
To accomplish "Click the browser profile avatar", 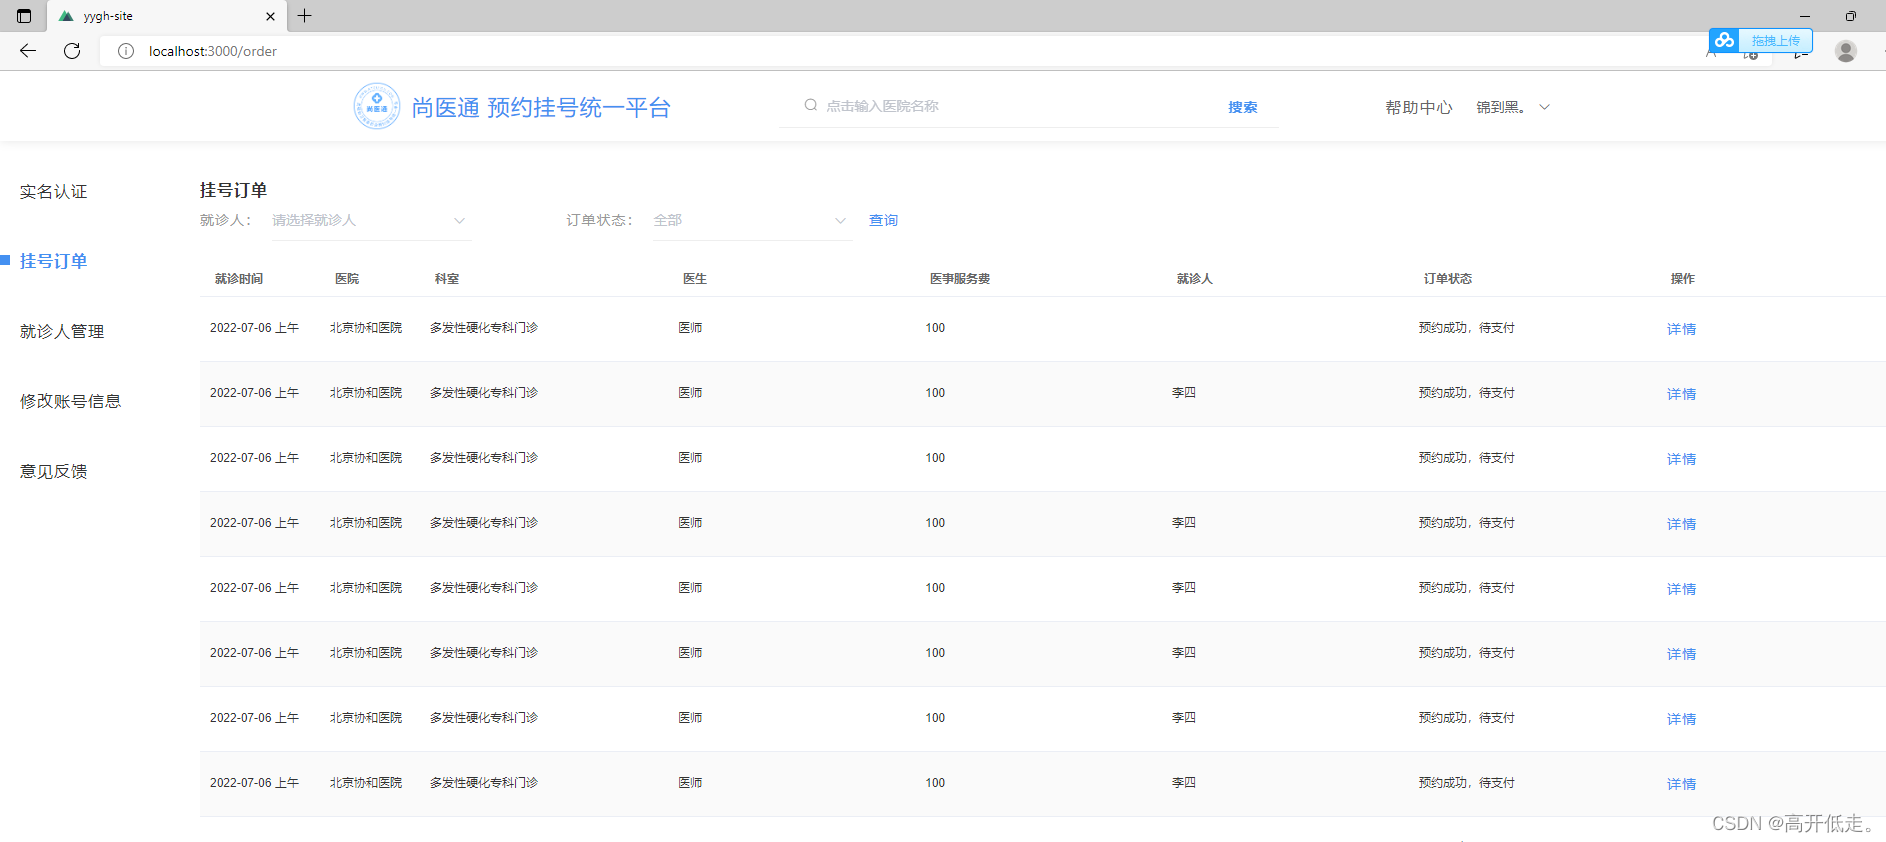I will coord(1846,51).
